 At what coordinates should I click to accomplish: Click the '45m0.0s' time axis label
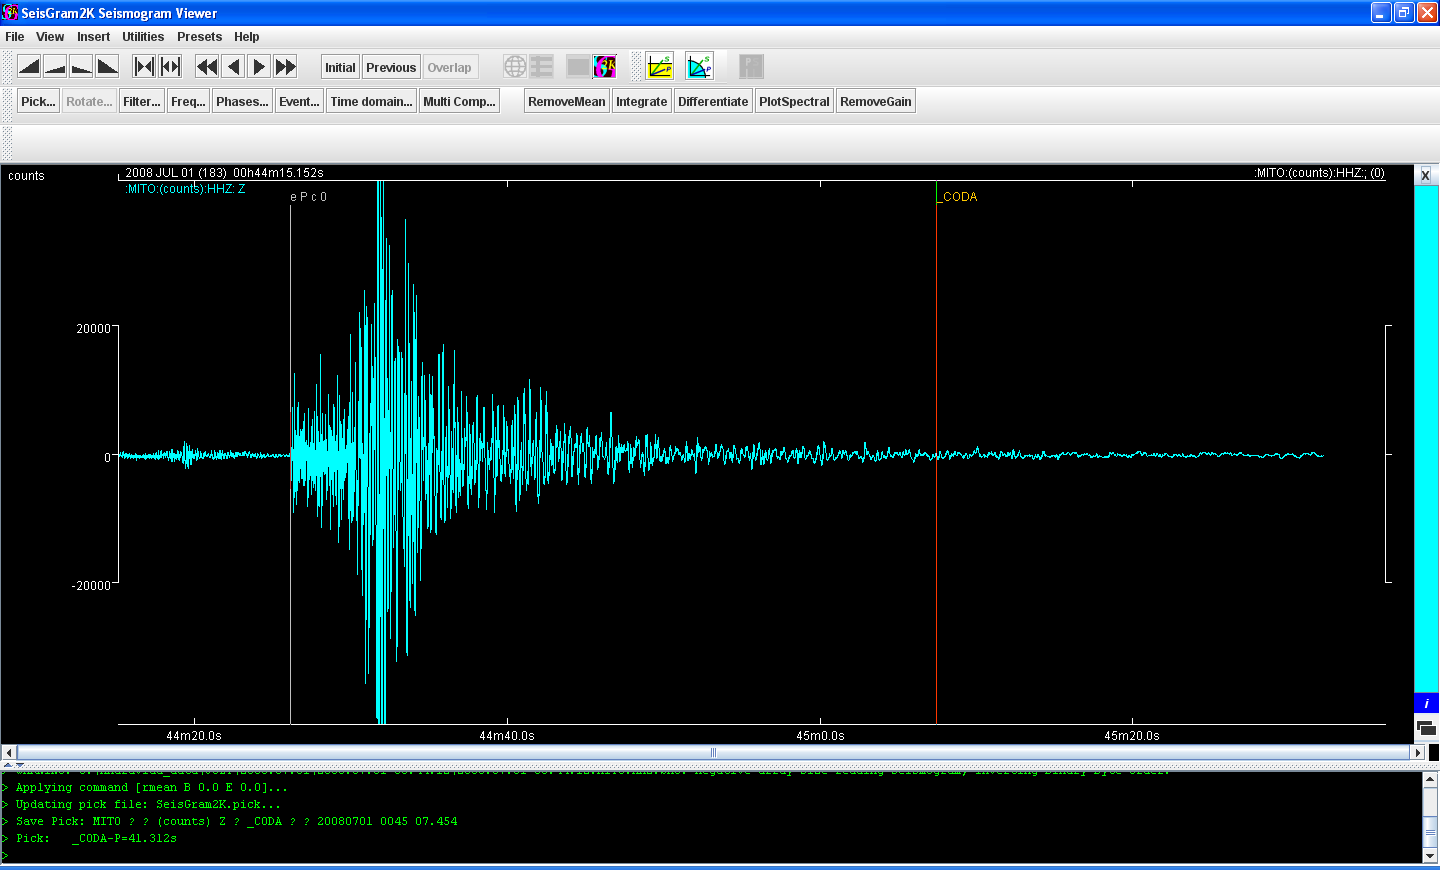pyautogui.click(x=820, y=736)
